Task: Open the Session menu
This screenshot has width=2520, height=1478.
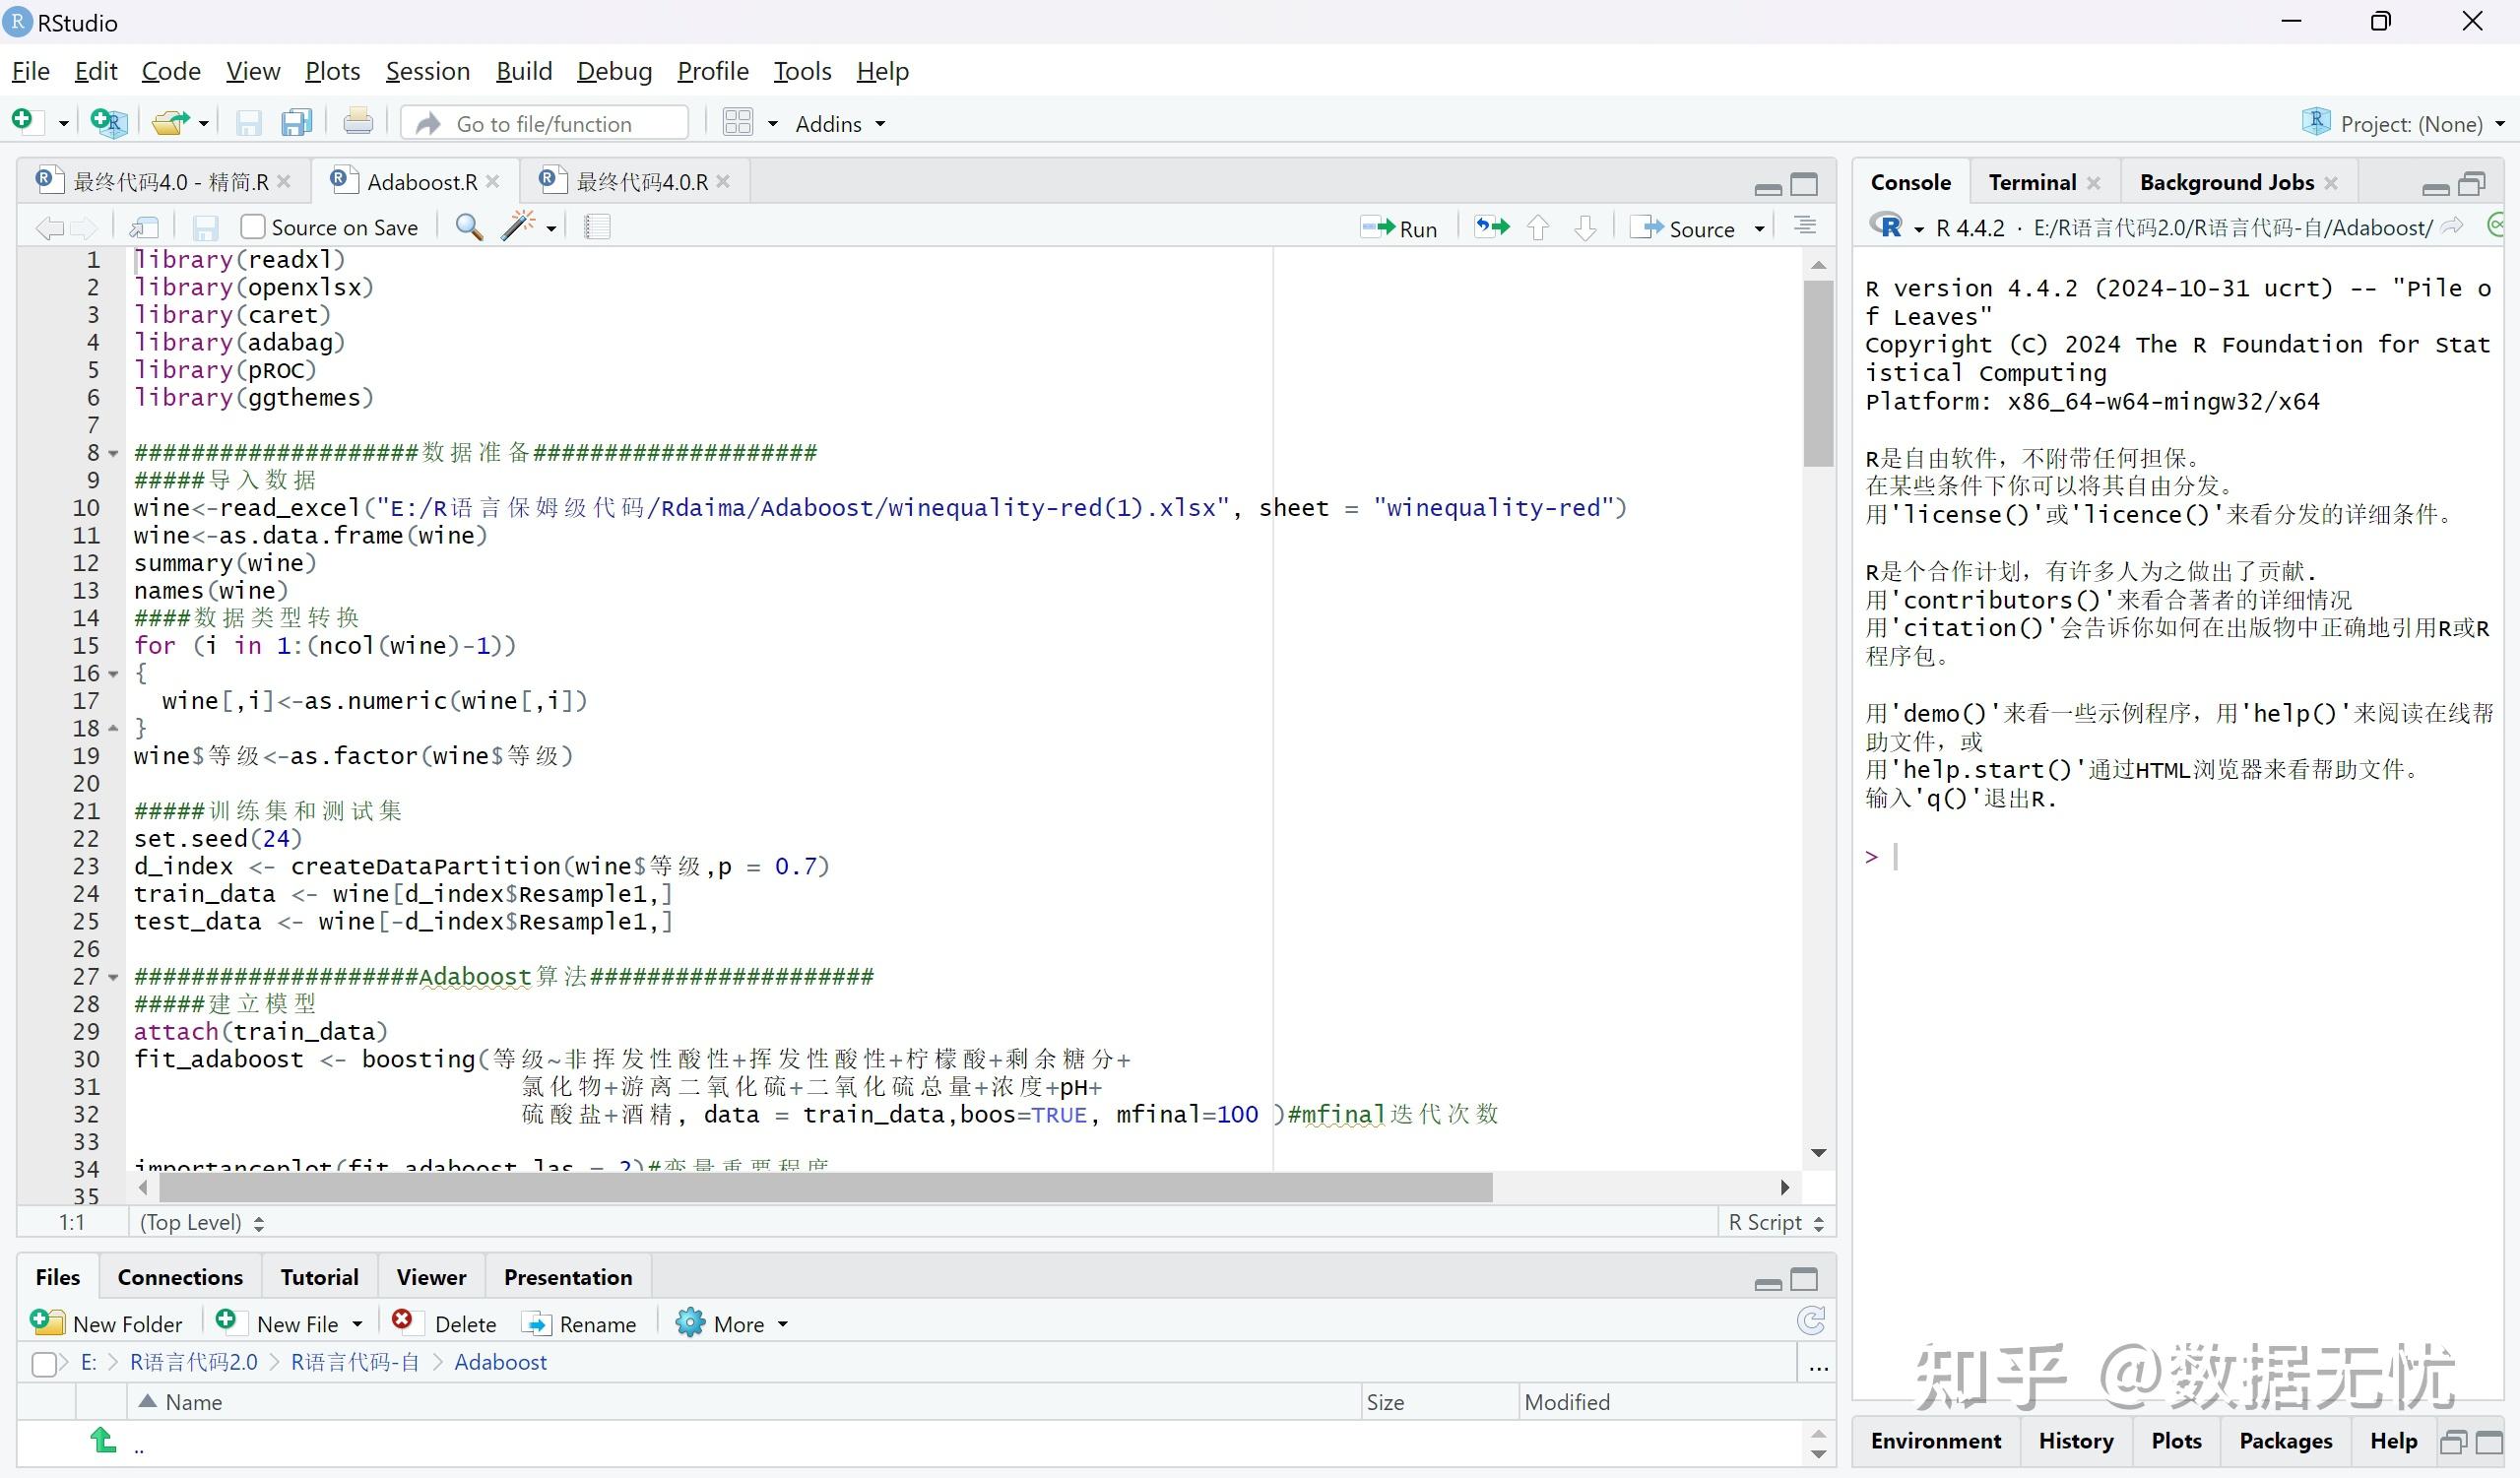Action: point(427,71)
